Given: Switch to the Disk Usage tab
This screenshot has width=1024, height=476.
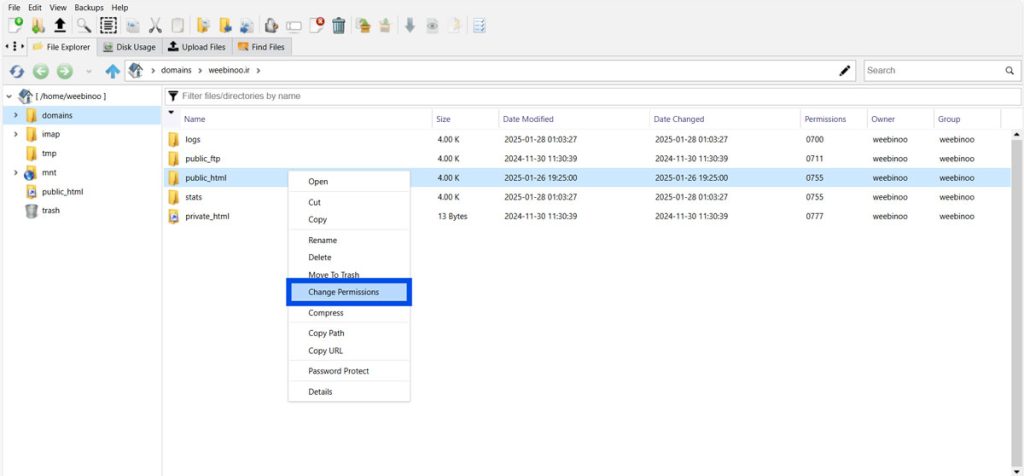Looking at the screenshot, I should pyautogui.click(x=129, y=47).
